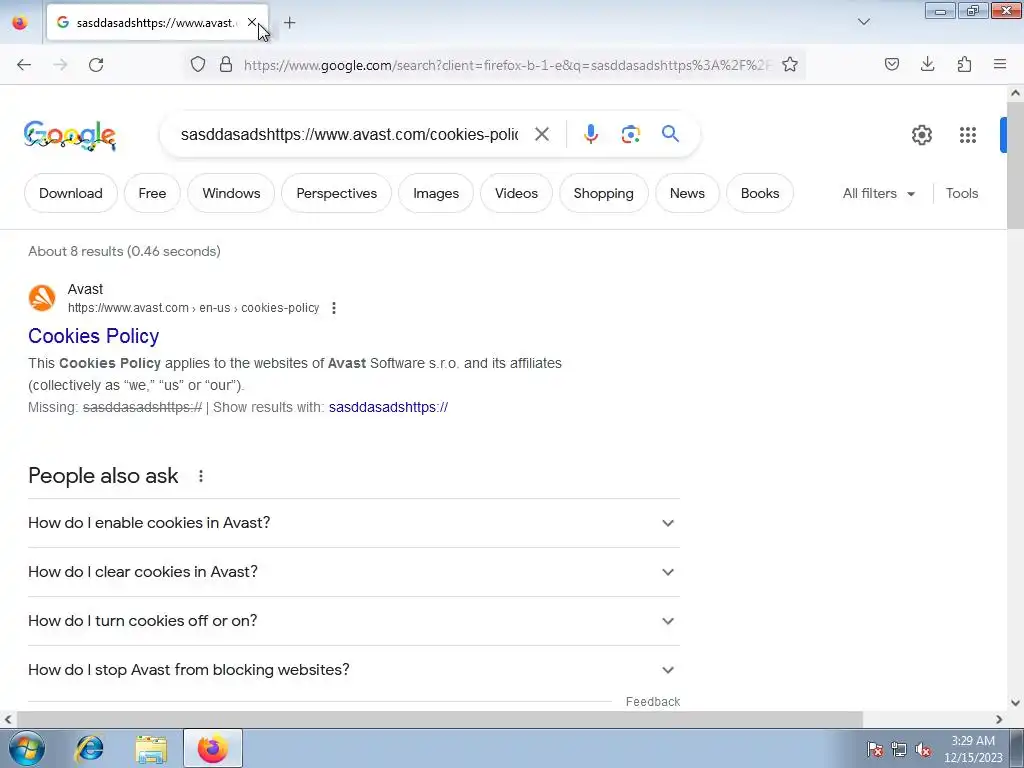Reload the page with refresh icon
The width and height of the screenshot is (1024, 768).
click(x=96, y=65)
